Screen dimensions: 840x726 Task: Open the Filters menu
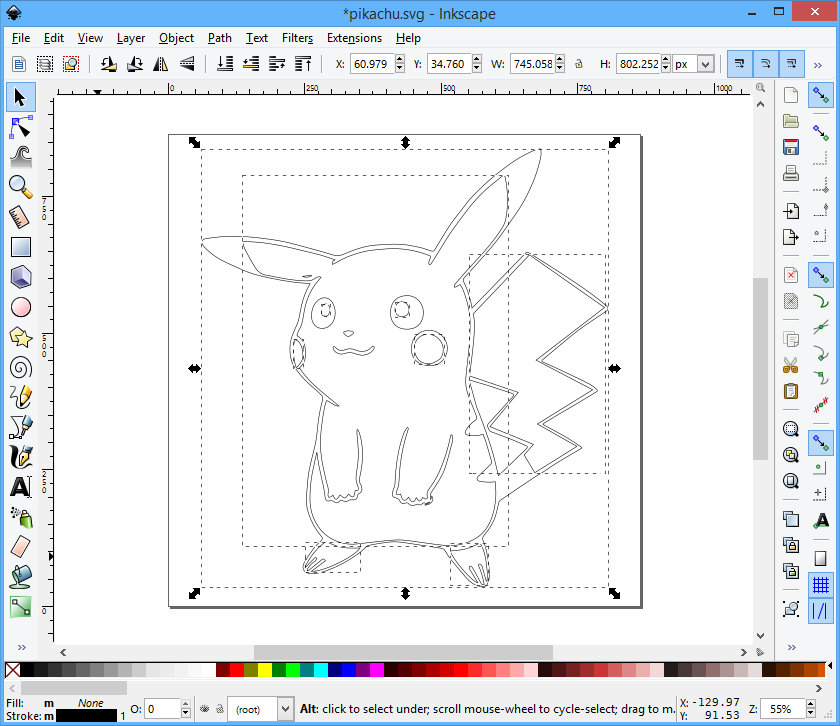click(x=297, y=38)
